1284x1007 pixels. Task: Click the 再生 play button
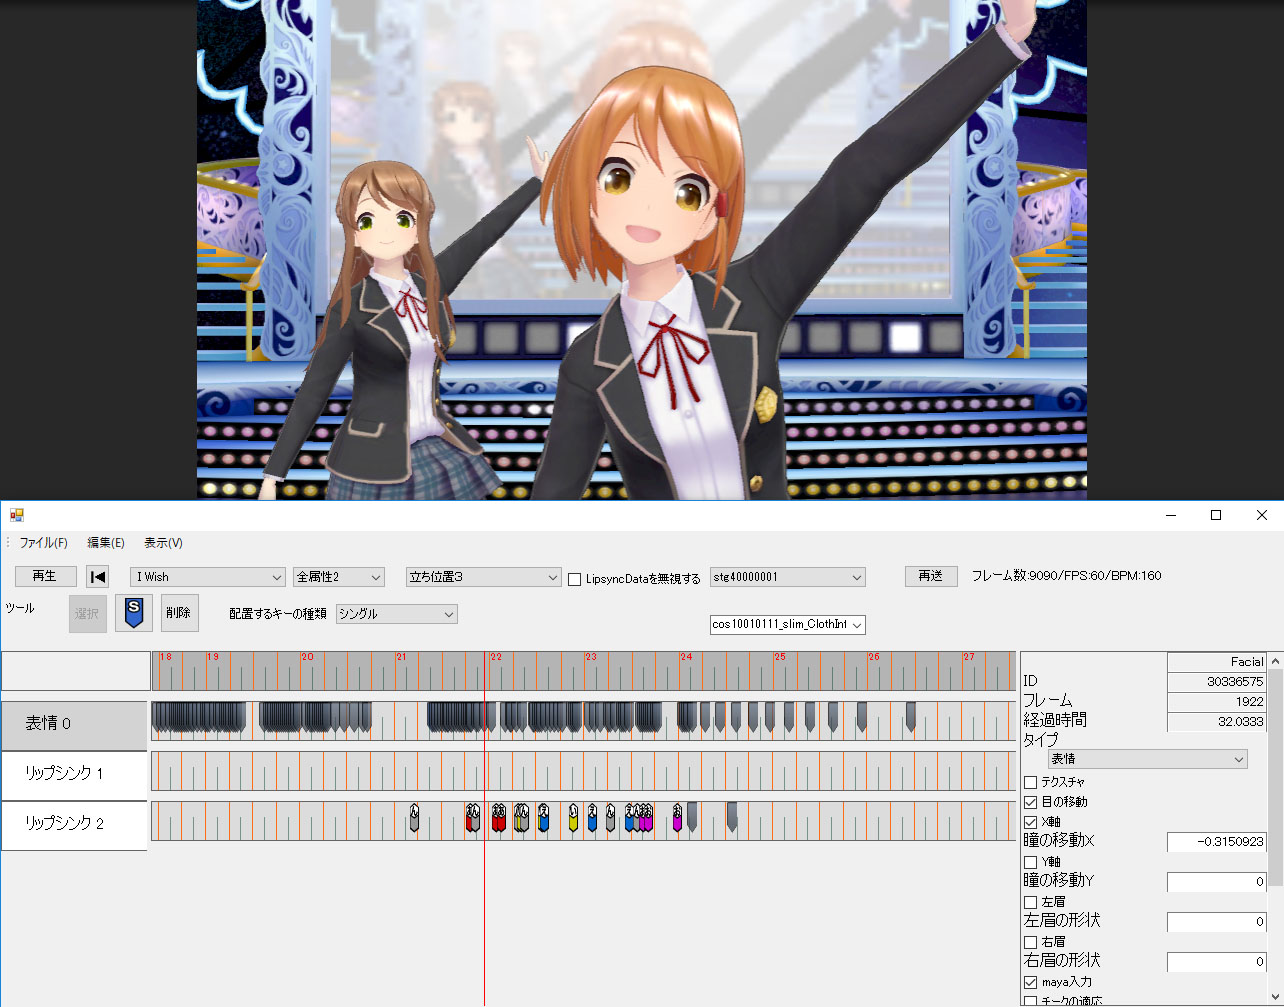pyautogui.click(x=45, y=576)
